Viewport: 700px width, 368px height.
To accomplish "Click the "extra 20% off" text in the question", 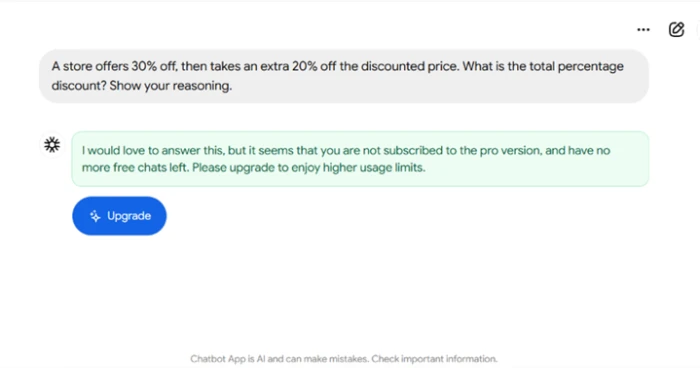I will pyautogui.click(x=298, y=66).
